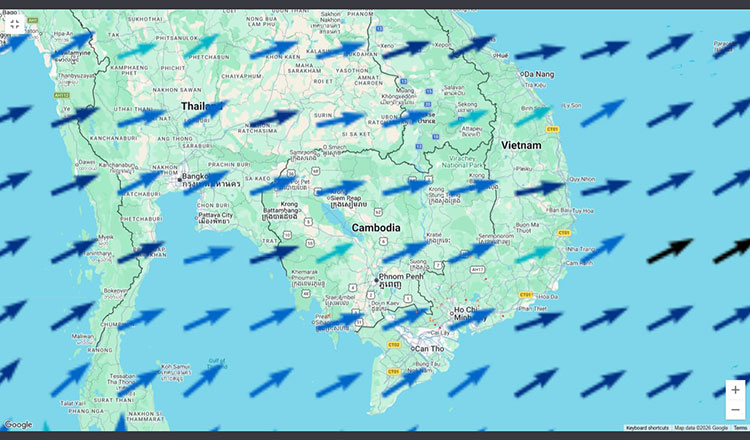Click the Can Tho city label
The height and width of the screenshot is (440, 750).
pos(430,349)
